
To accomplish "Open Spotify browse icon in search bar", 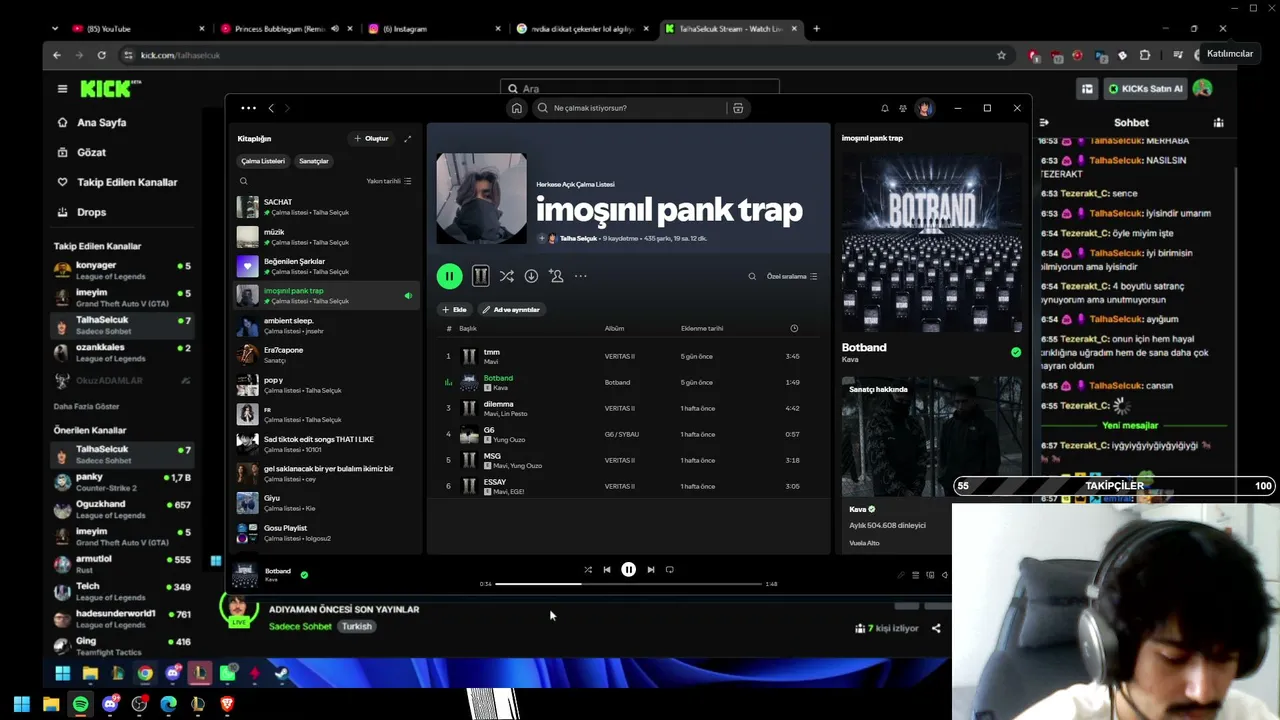I will pyautogui.click(x=738, y=108).
